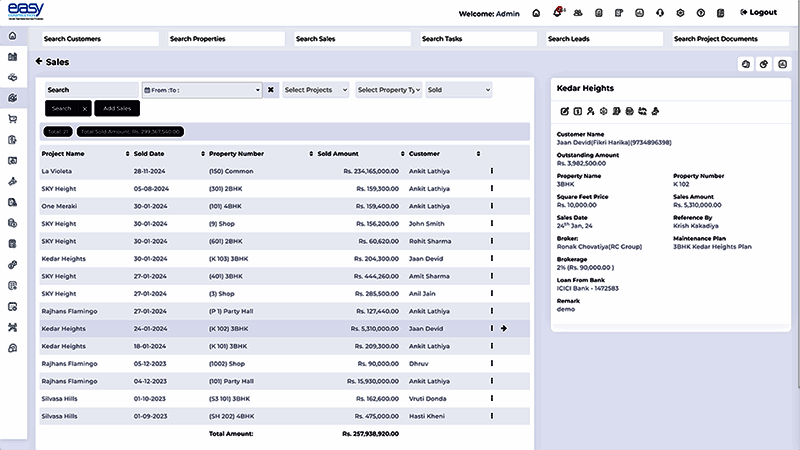
Task: Open the active sales chart icon in sidebar
Action: coord(13,98)
